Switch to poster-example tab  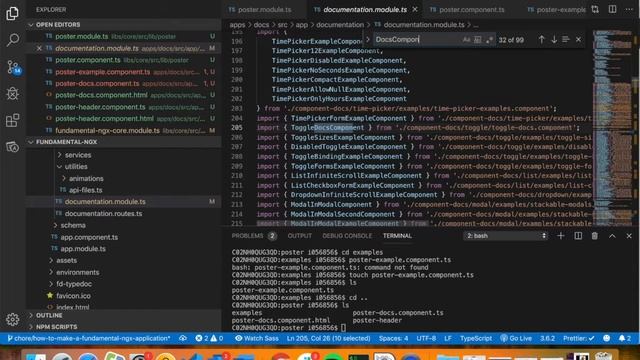(556, 9)
